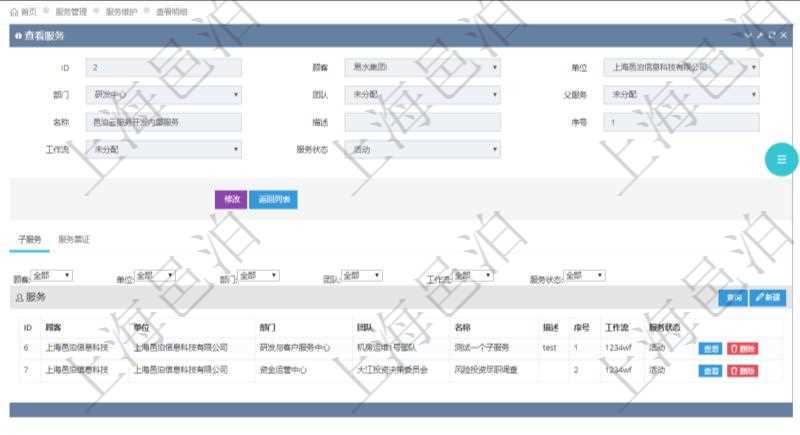The height and width of the screenshot is (435, 800).
Task: Open the 顾客 filter dropdown above table
Action: coord(51,275)
